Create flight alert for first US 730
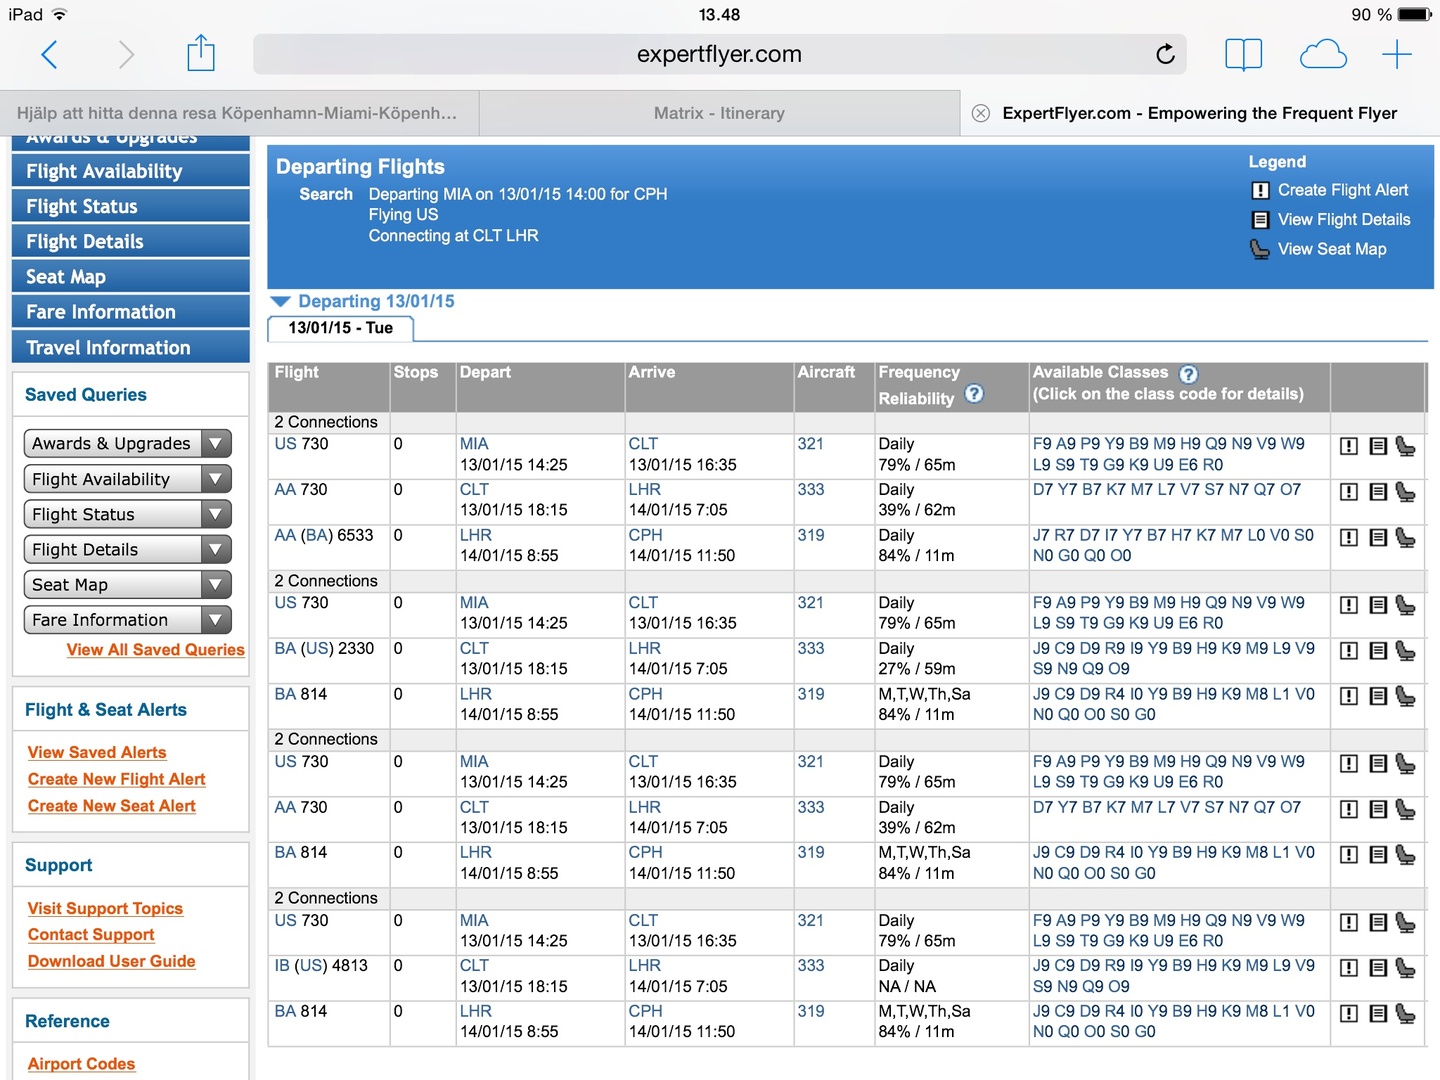1440x1080 pixels. (1349, 447)
